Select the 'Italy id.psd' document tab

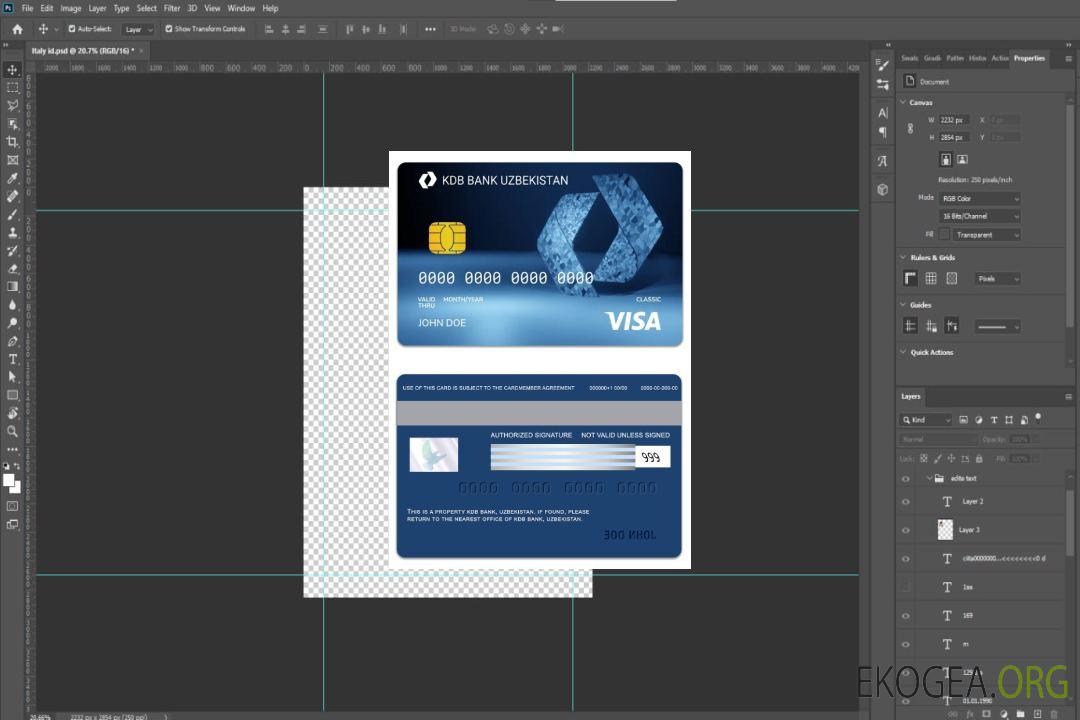[x=82, y=51]
